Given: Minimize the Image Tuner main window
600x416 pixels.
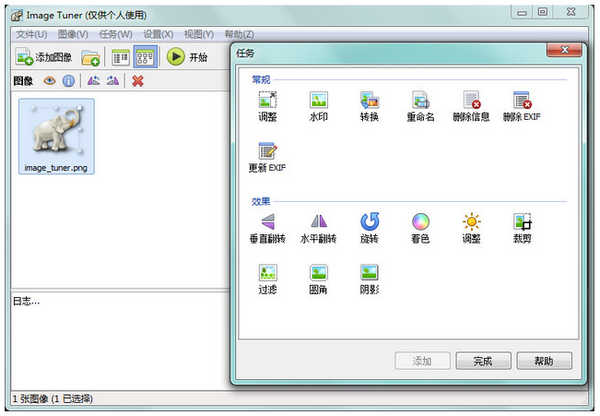Looking at the screenshot, I should (x=522, y=12).
